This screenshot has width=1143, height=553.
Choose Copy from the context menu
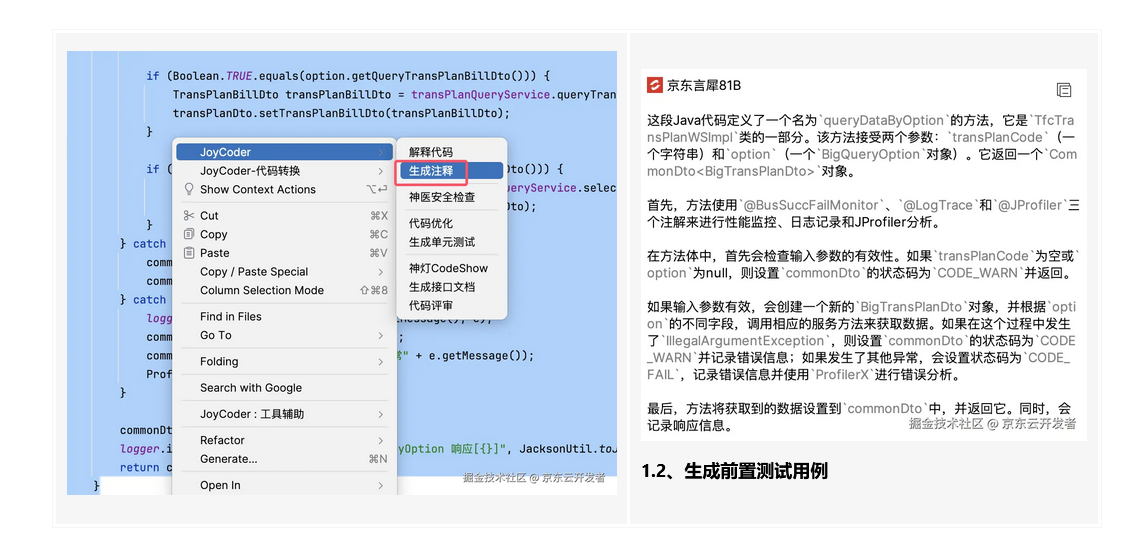coord(284,235)
